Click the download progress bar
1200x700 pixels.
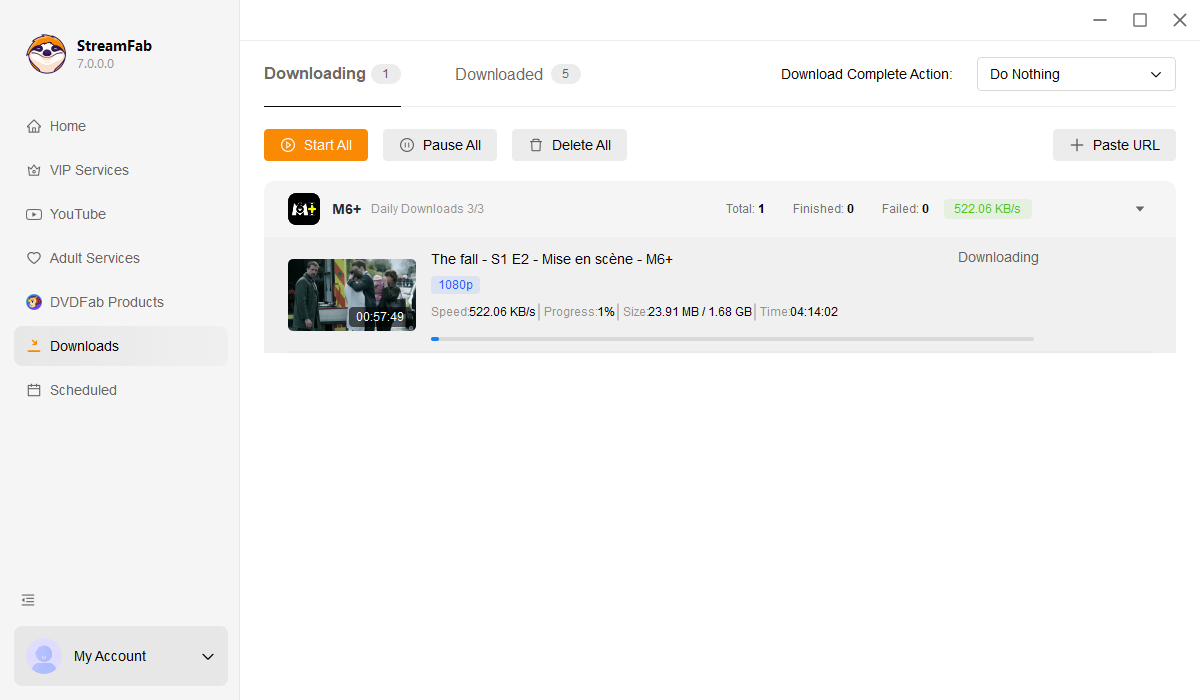733,339
